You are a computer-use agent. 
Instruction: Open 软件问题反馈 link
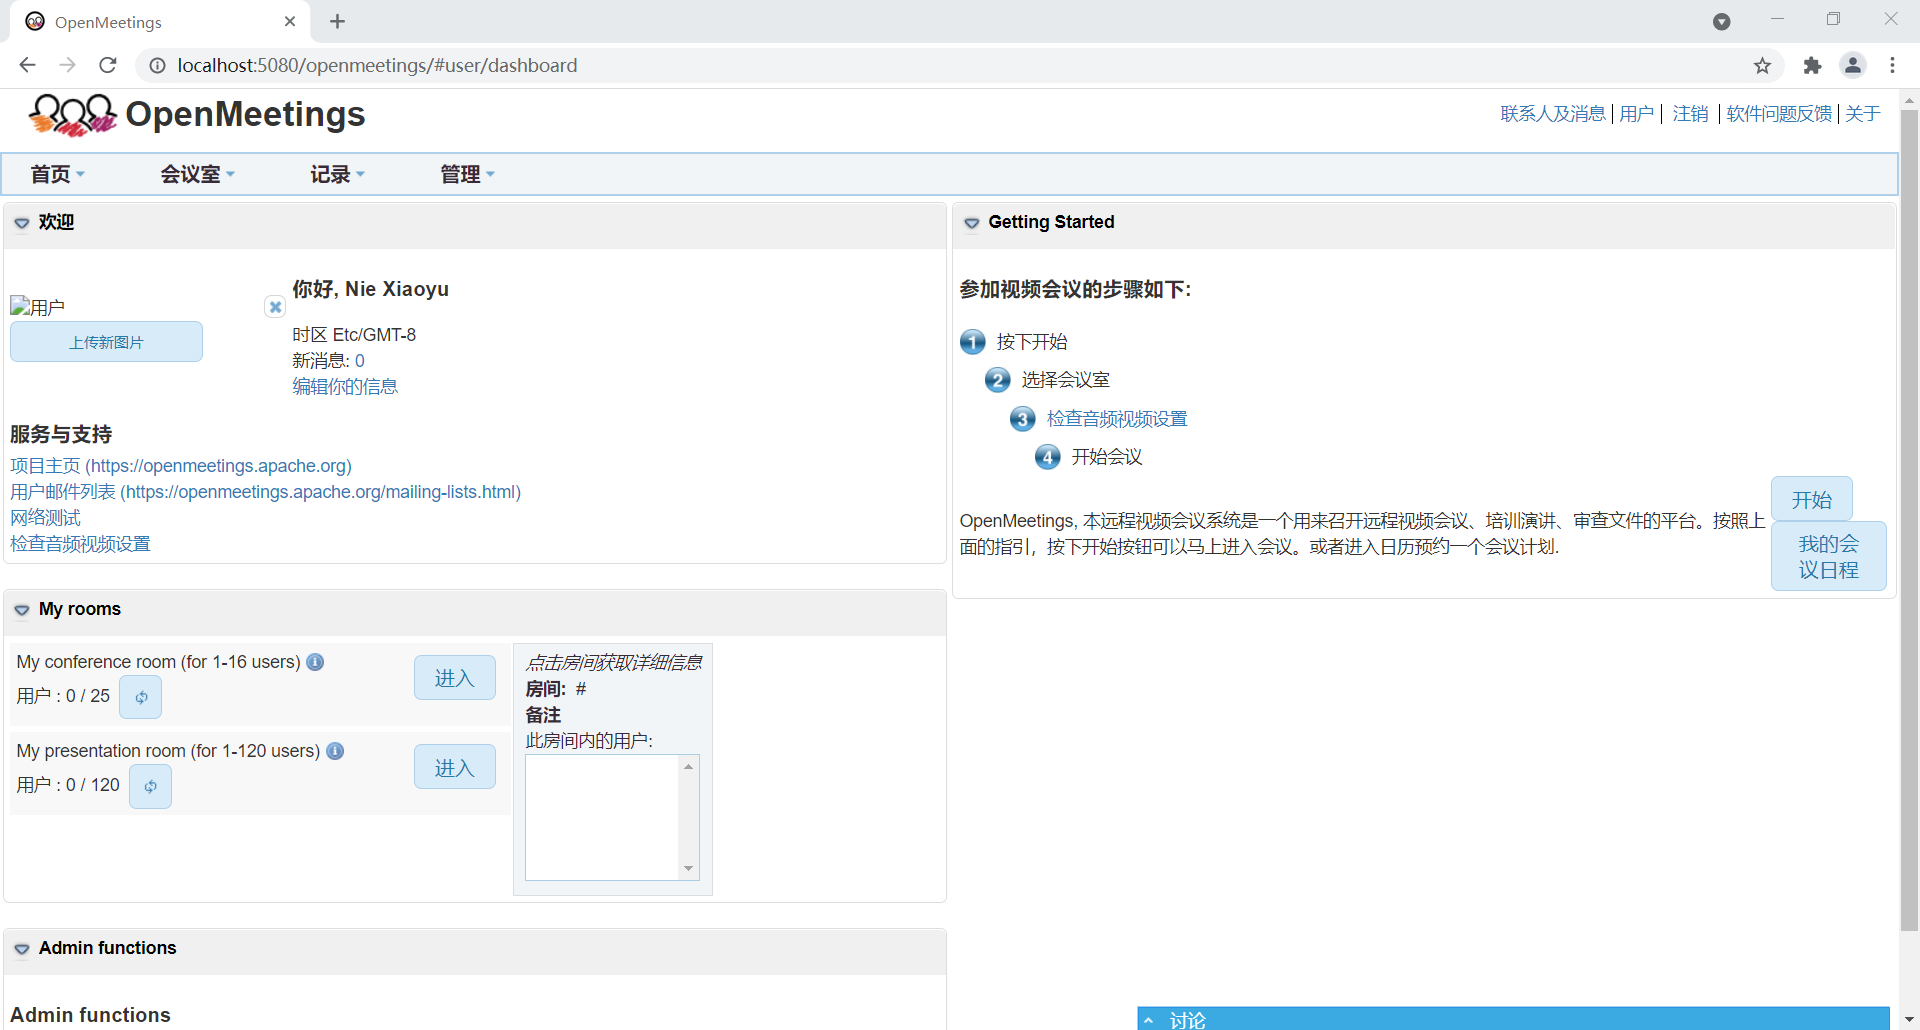tap(1779, 114)
